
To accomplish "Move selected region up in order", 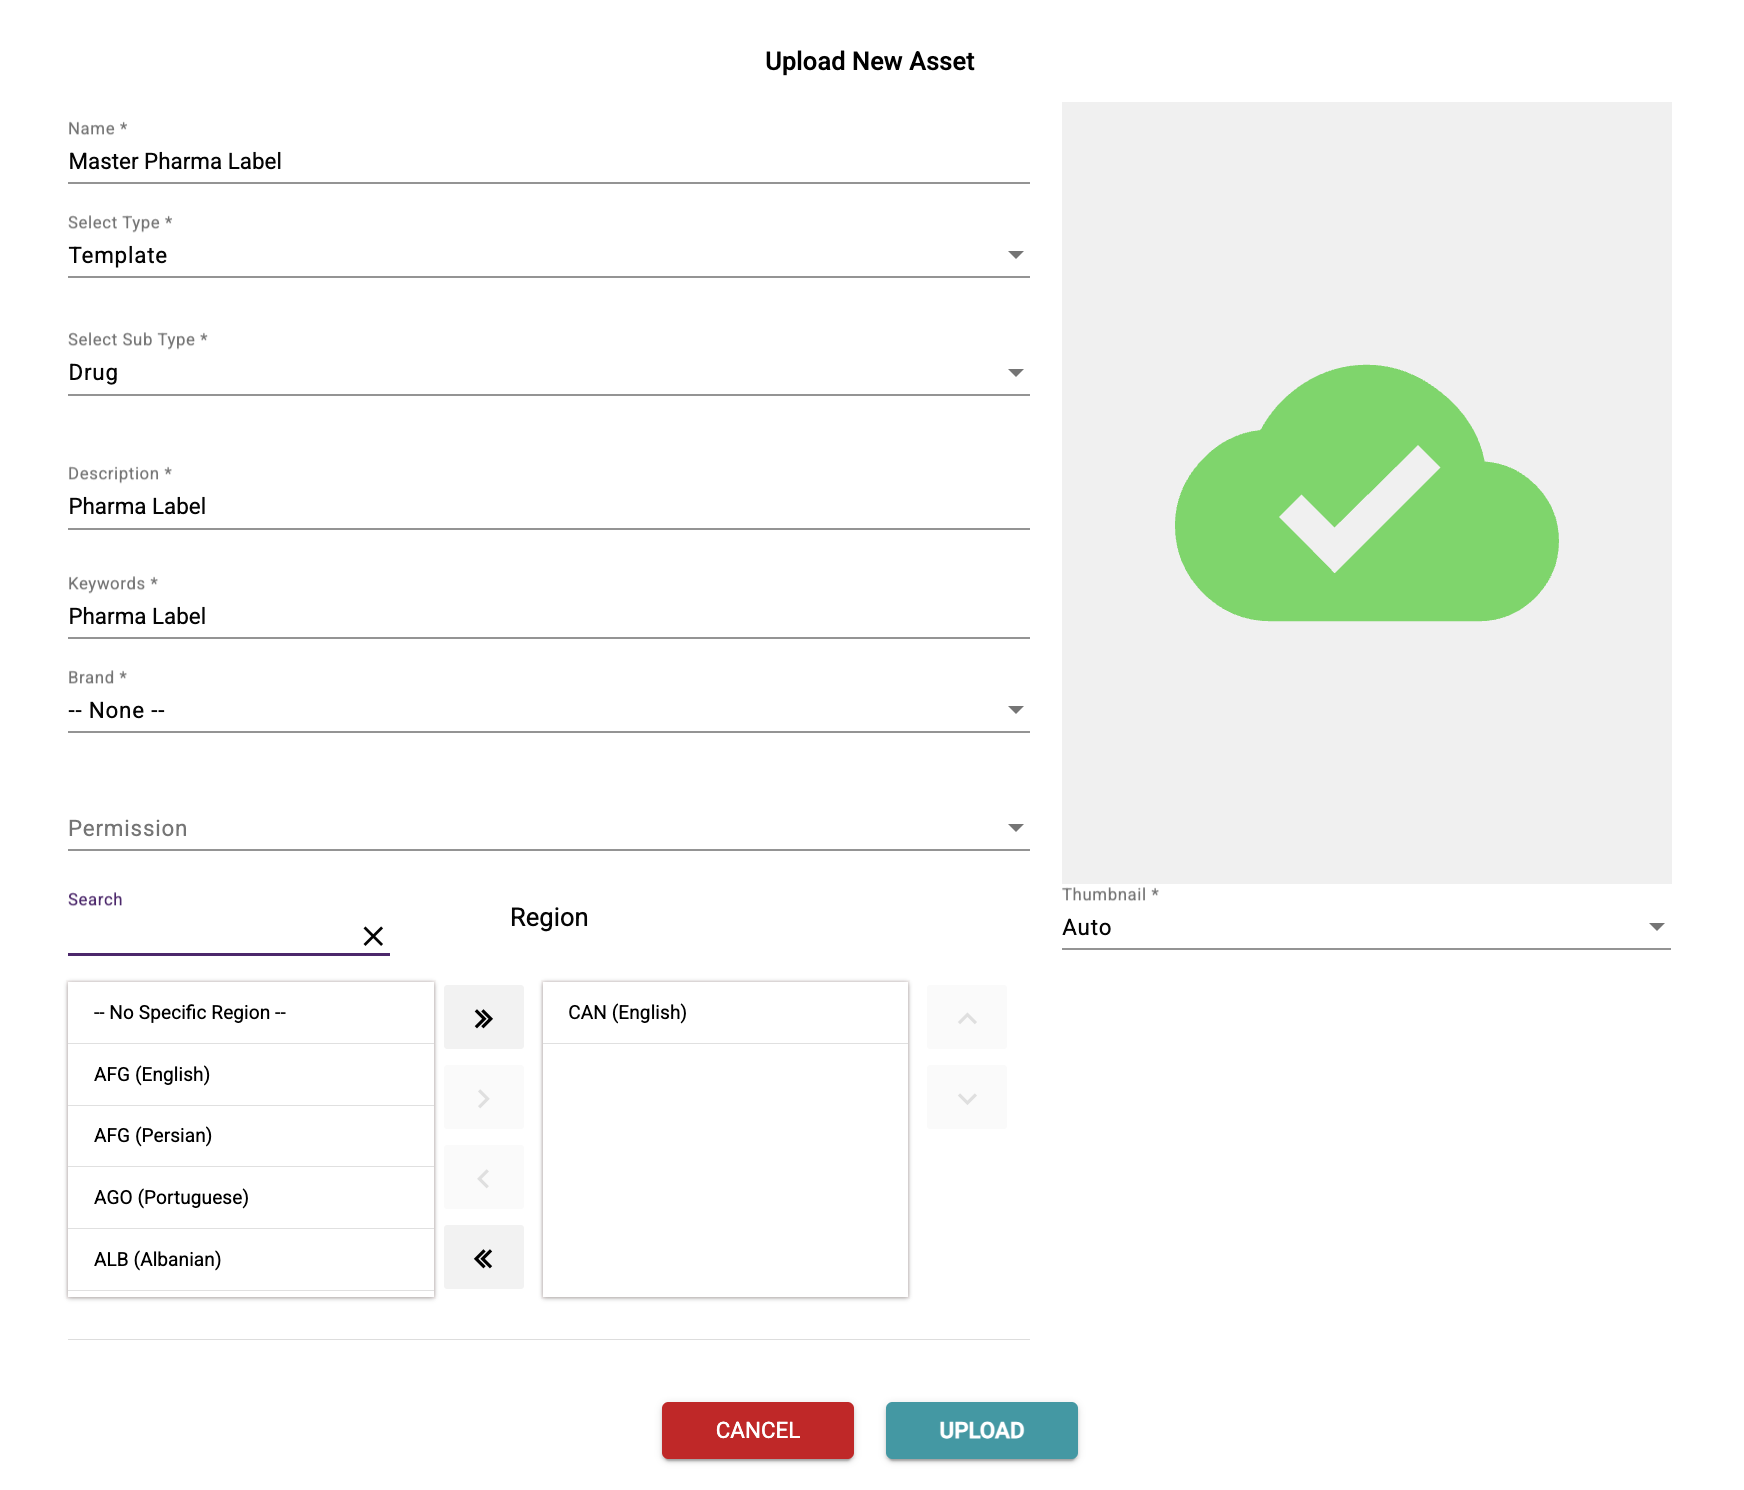I will pyautogui.click(x=966, y=1018).
